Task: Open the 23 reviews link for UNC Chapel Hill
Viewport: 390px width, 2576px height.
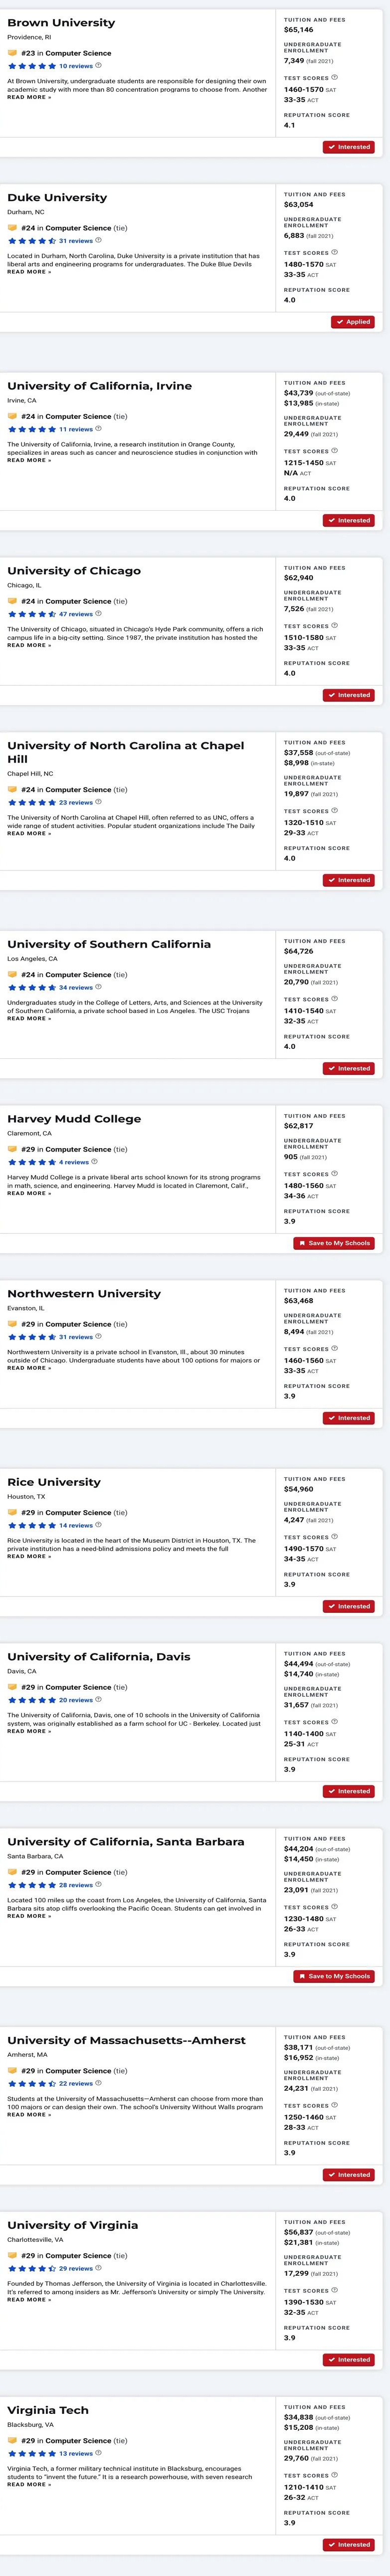Action: coord(76,802)
